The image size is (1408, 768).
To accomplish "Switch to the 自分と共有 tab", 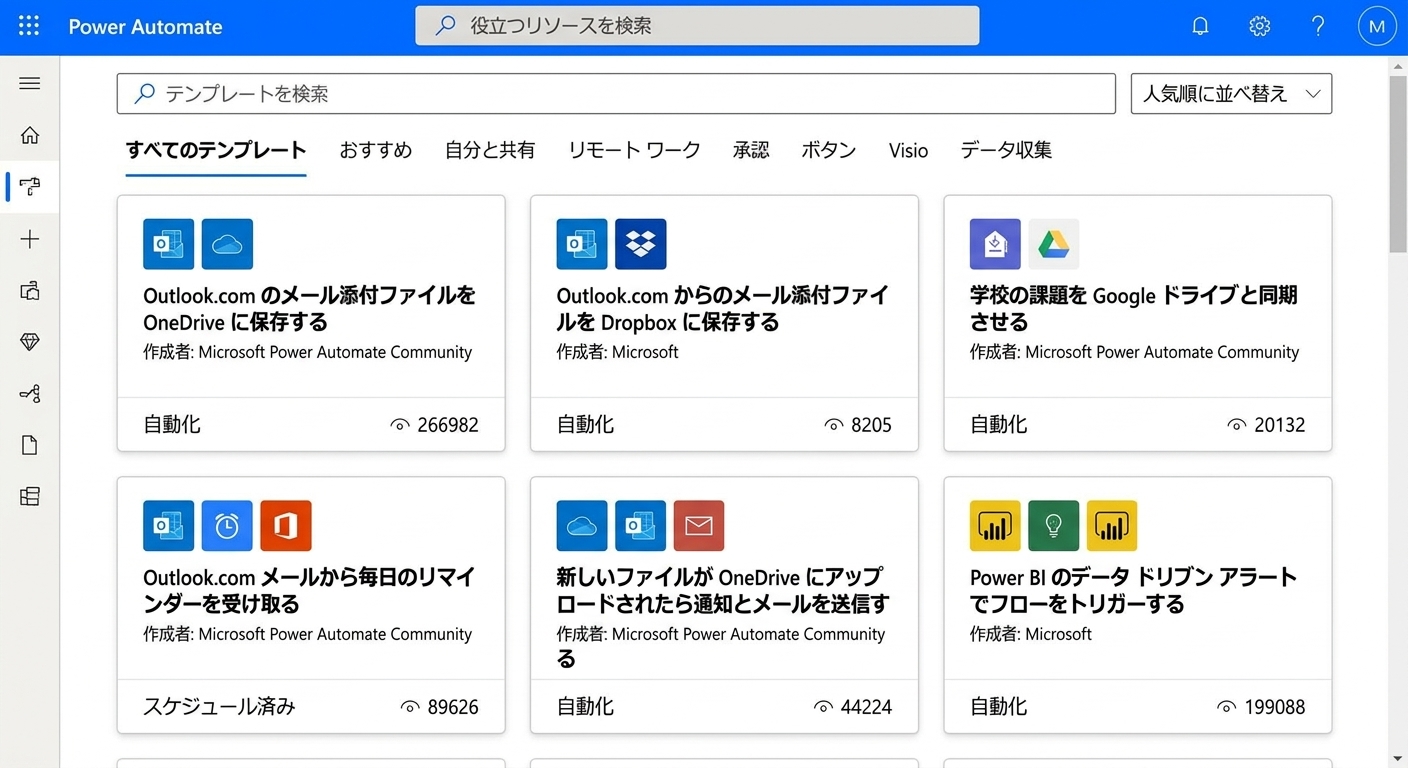I will point(490,150).
